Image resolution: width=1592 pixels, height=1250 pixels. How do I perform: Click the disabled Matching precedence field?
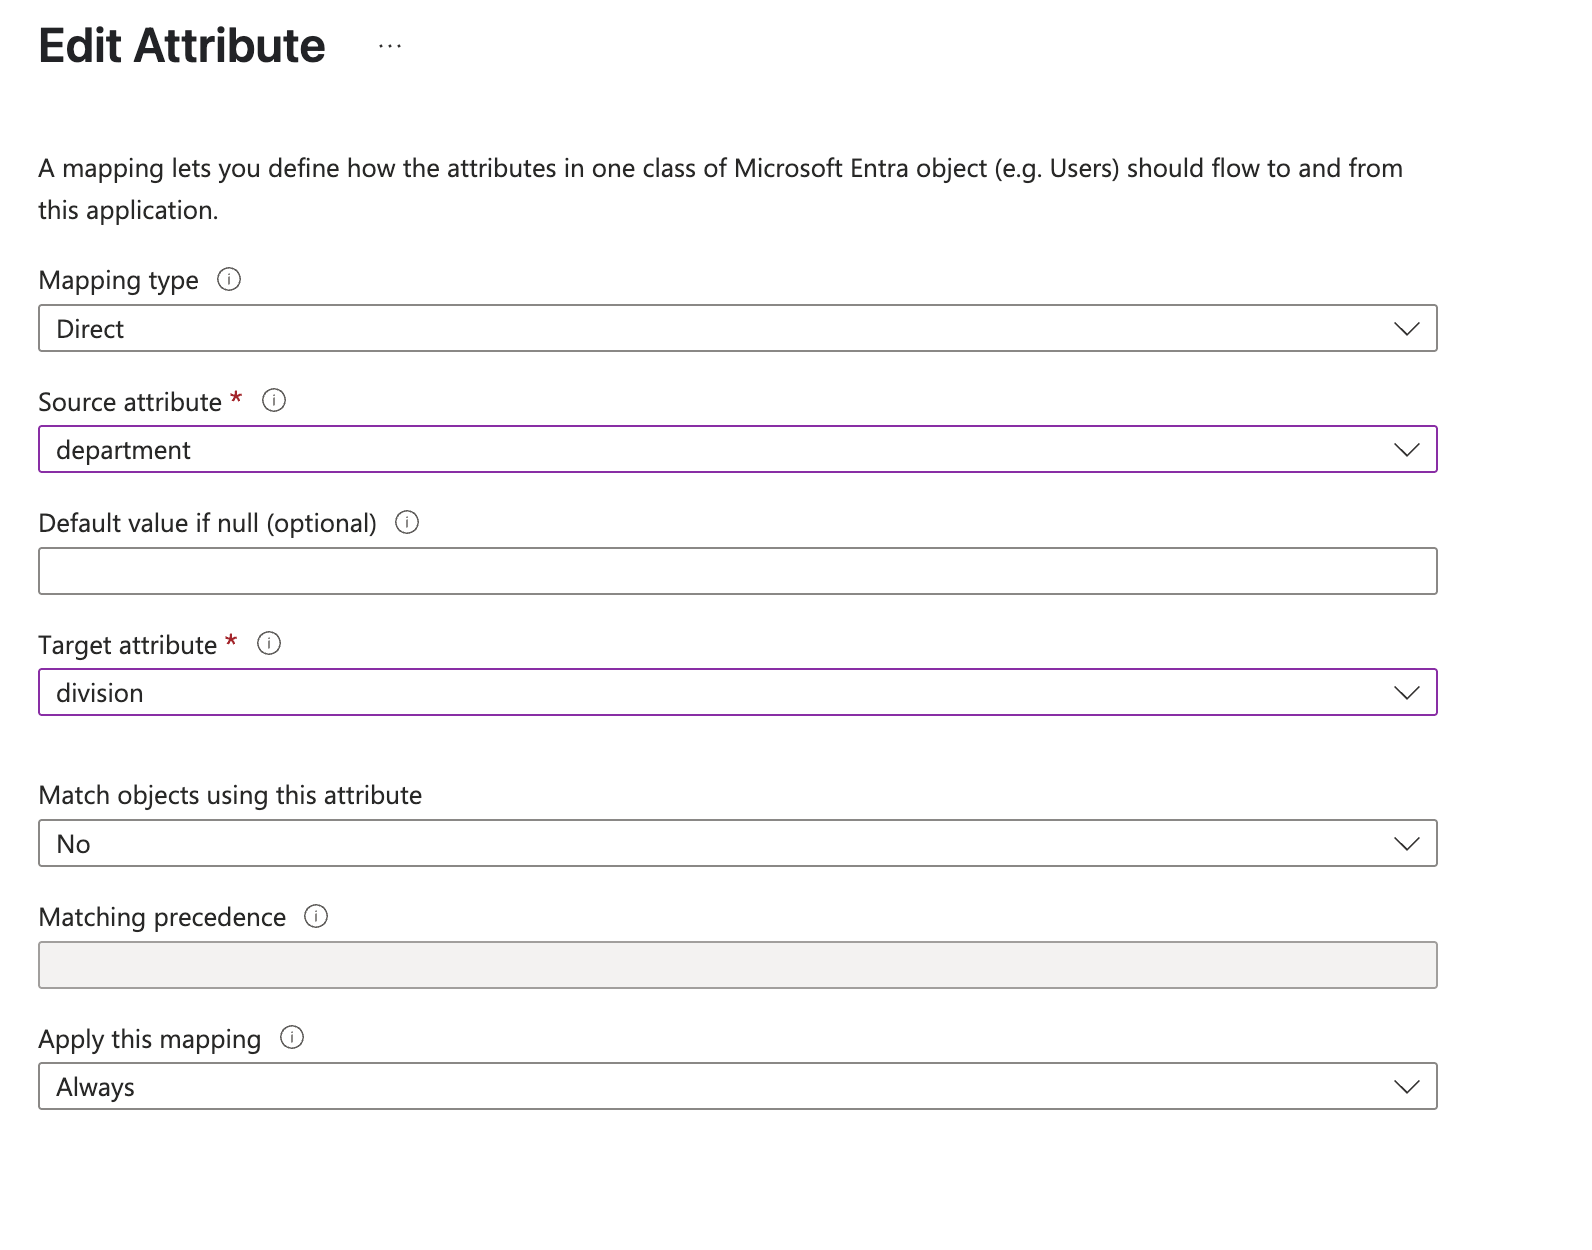click(737, 965)
